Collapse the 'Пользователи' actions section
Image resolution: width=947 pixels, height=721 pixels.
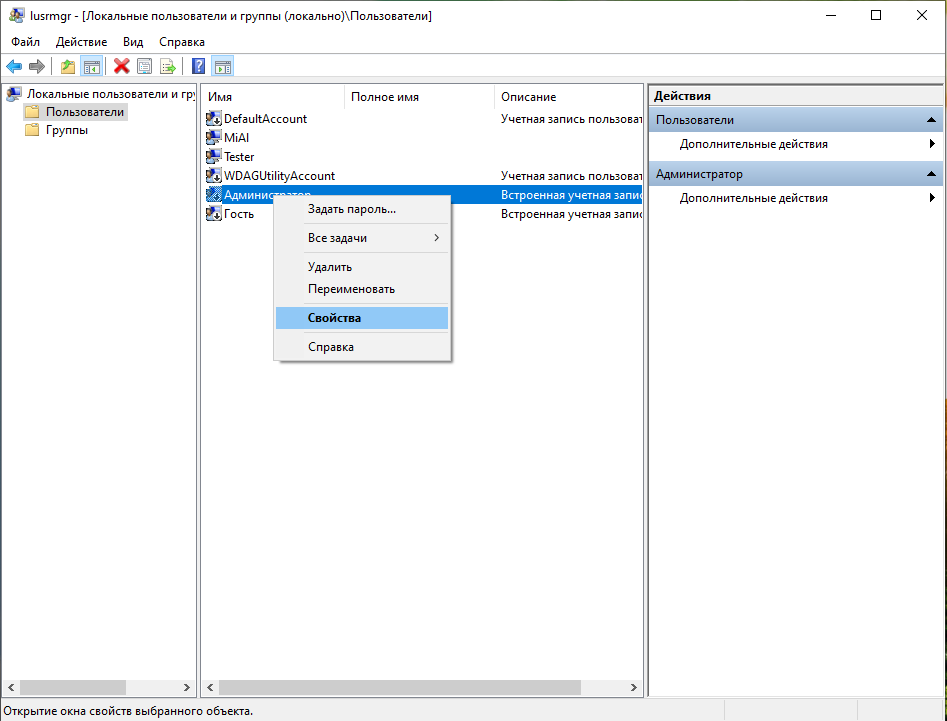click(931, 120)
